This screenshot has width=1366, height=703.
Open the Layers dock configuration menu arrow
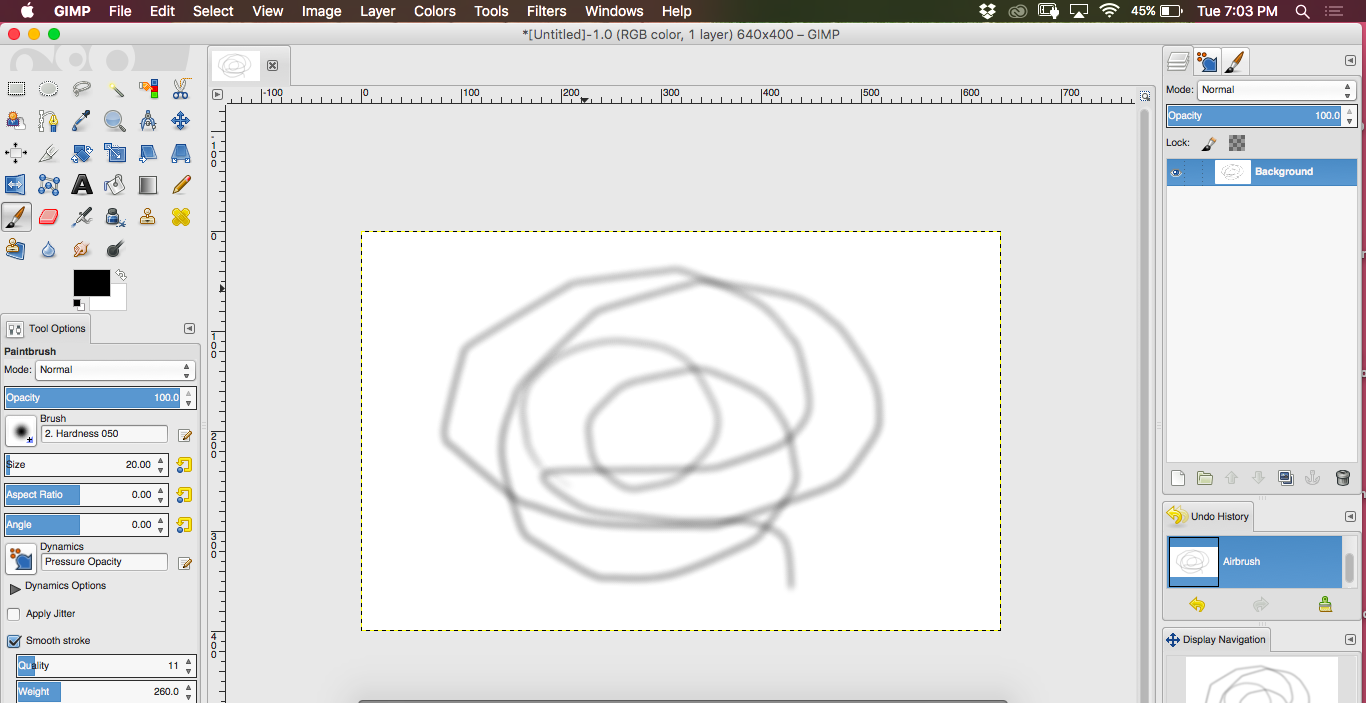[x=1350, y=61]
